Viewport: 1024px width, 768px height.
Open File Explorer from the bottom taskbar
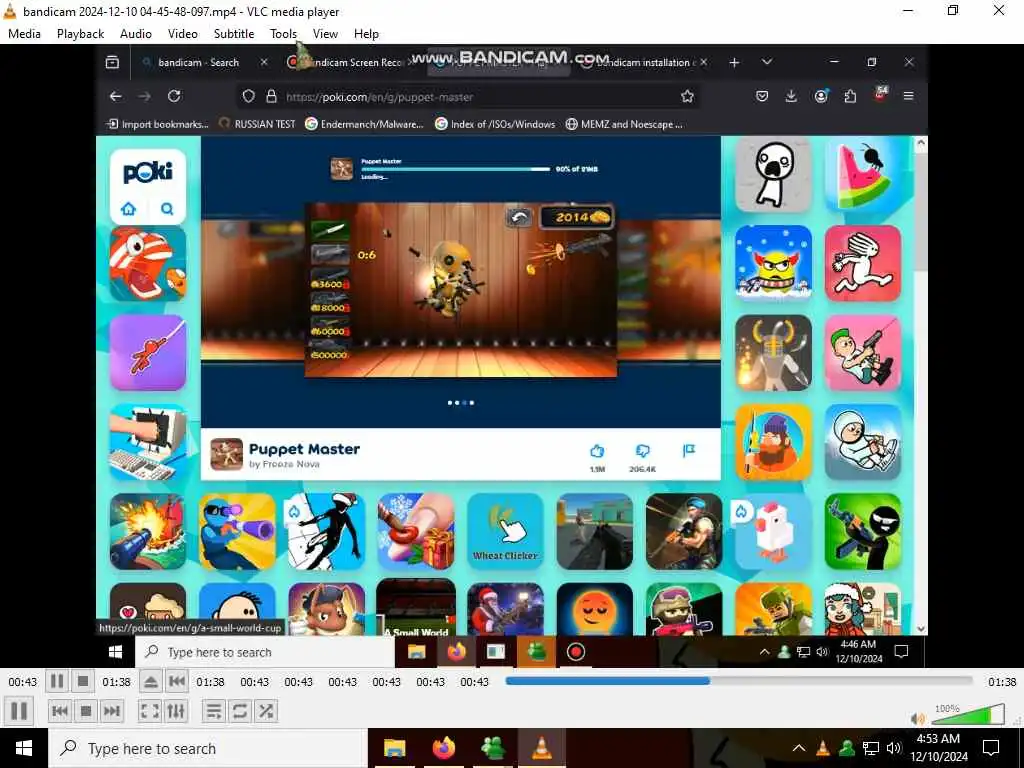pos(394,748)
